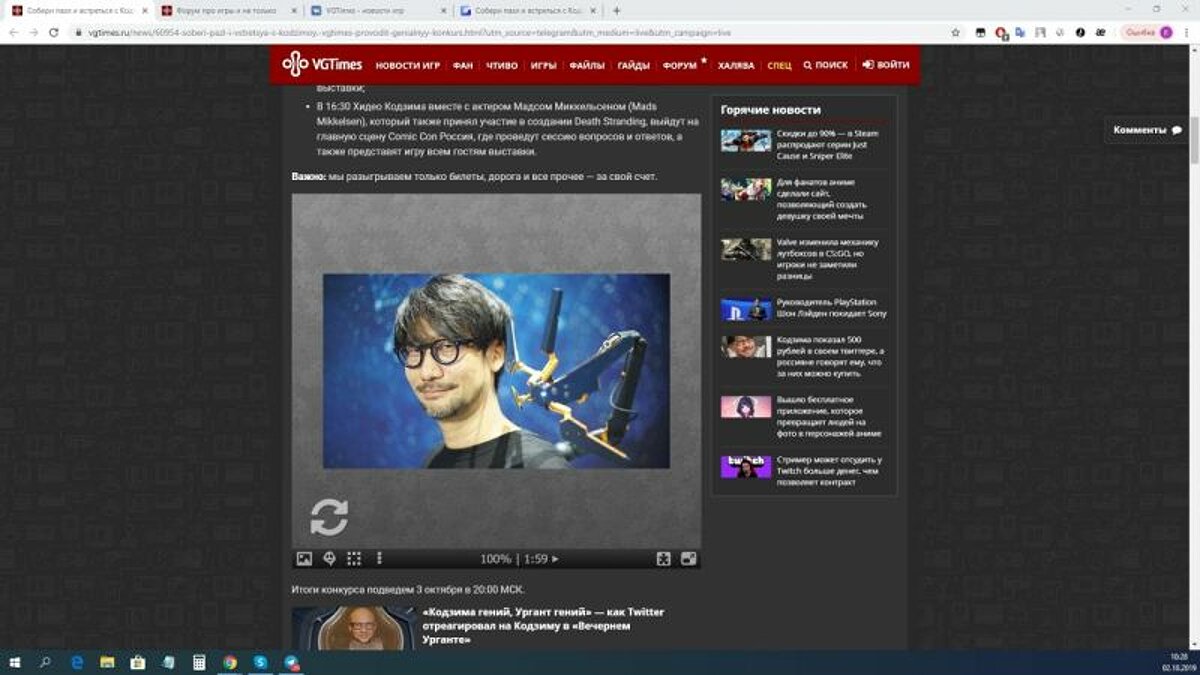Open the Twitch streamer news thumbnail
The width and height of the screenshot is (1200, 675).
[746, 467]
